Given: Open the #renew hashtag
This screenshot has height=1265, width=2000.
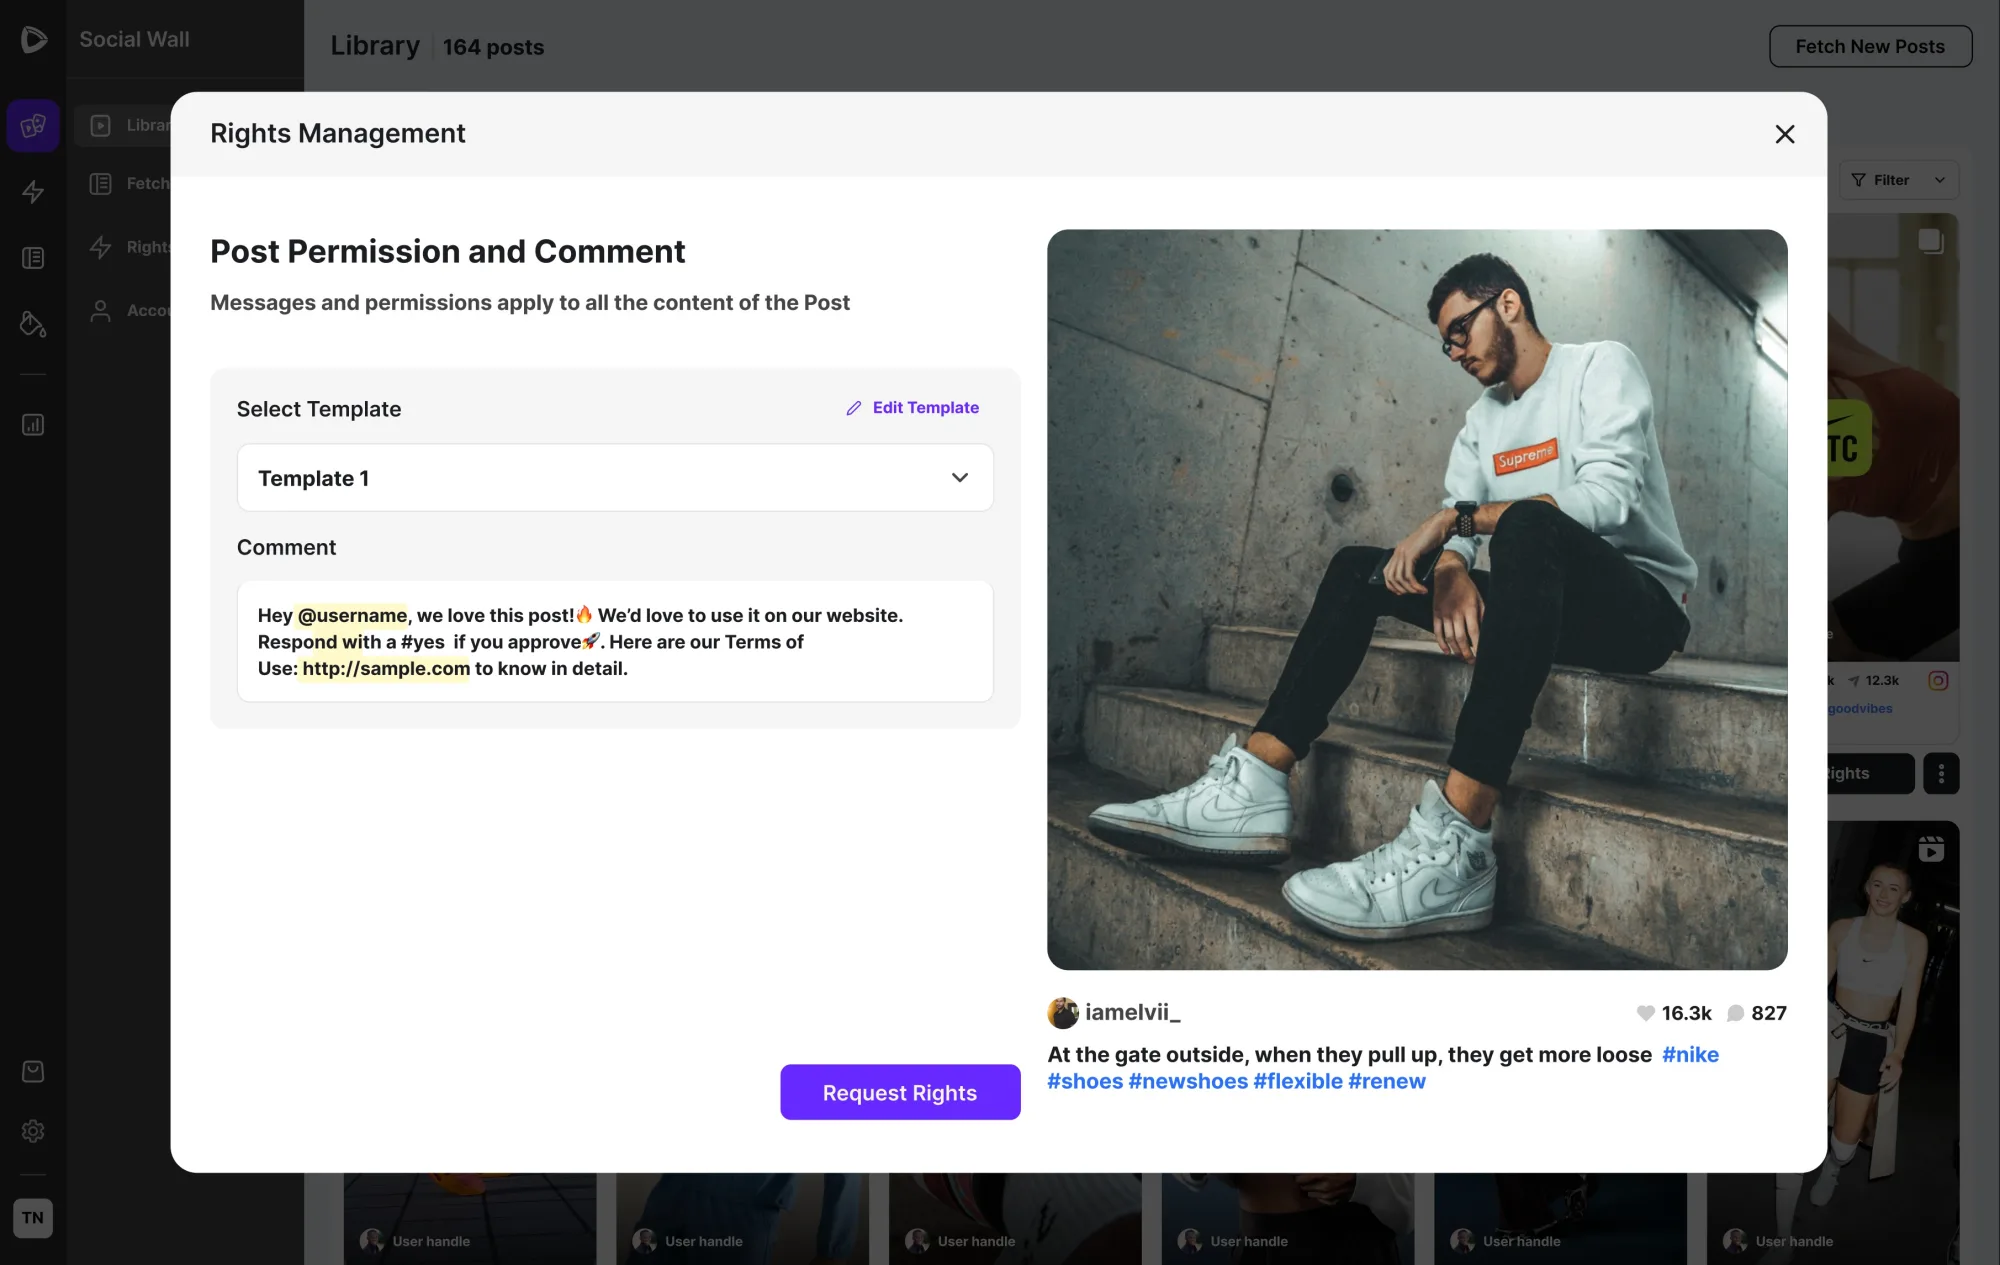Looking at the screenshot, I should pyautogui.click(x=1387, y=1081).
